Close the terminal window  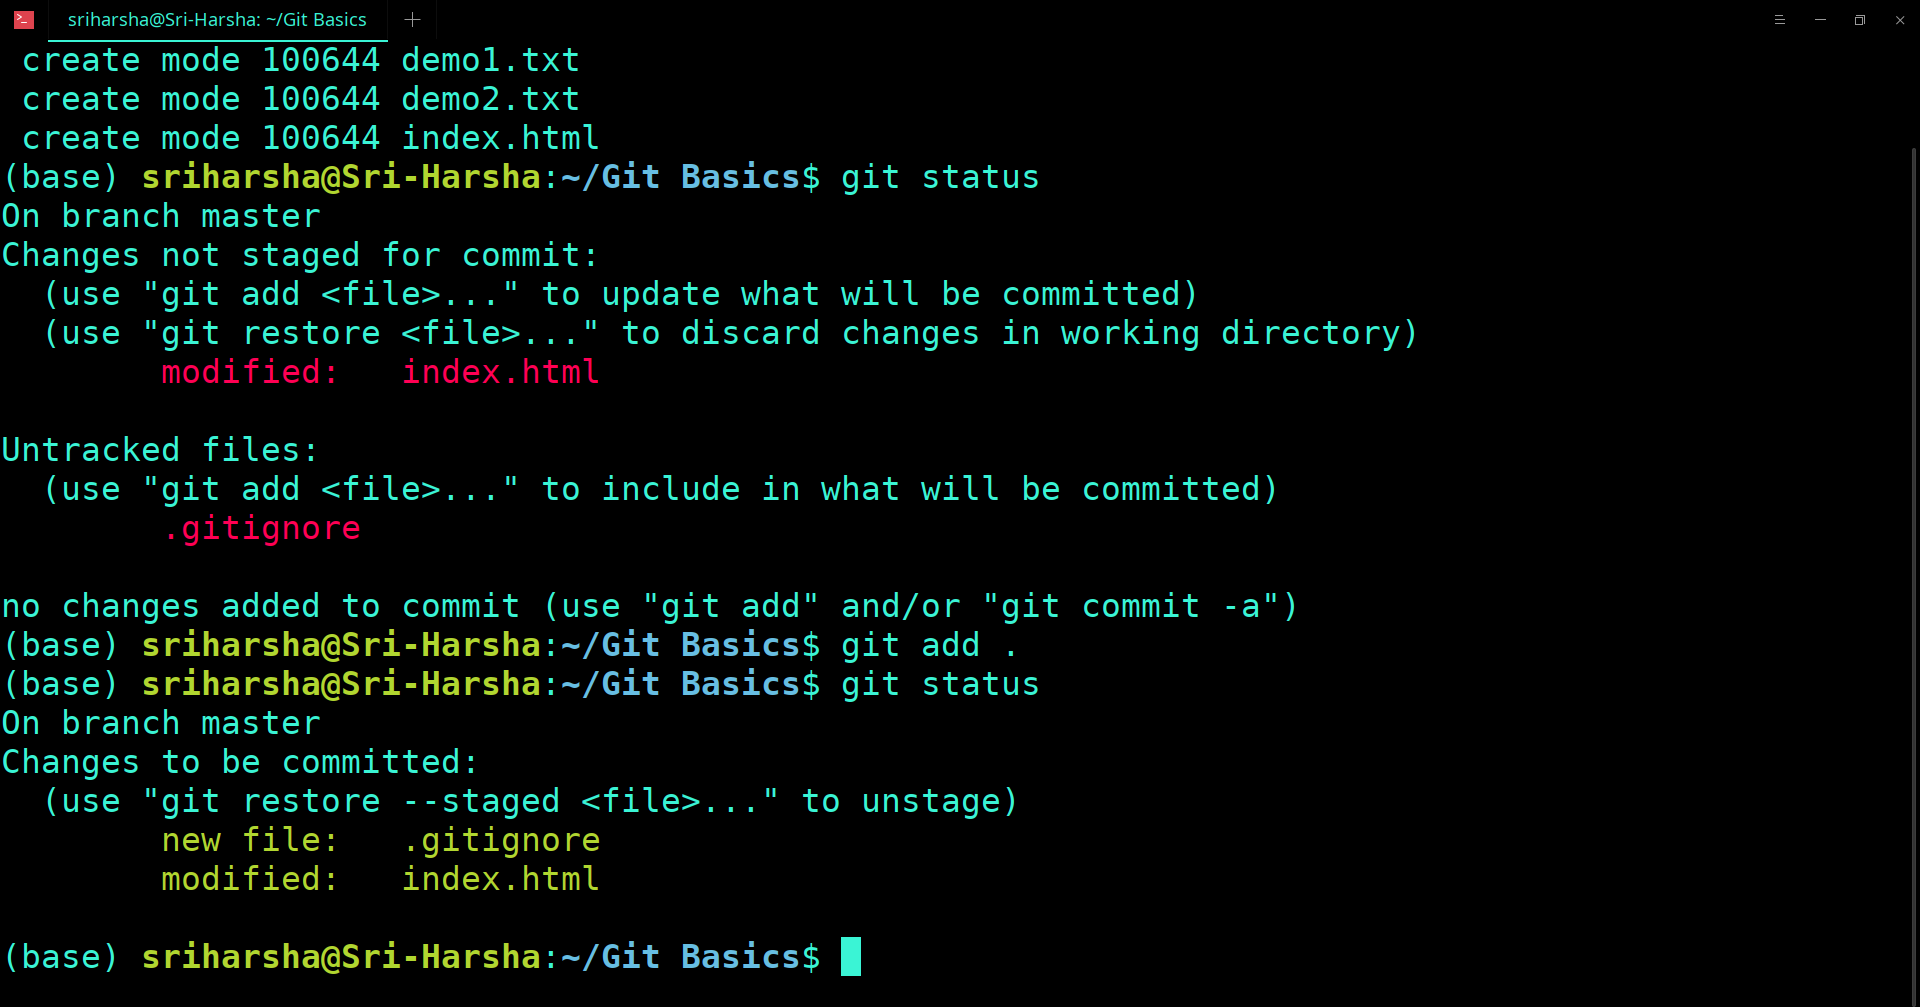click(x=1900, y=20)
